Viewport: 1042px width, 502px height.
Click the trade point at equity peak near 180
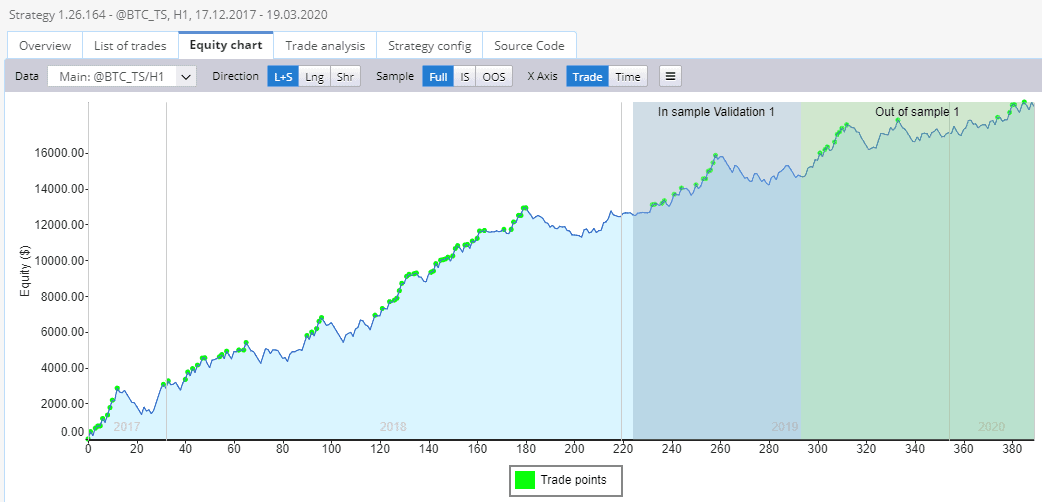coord(525,208)
